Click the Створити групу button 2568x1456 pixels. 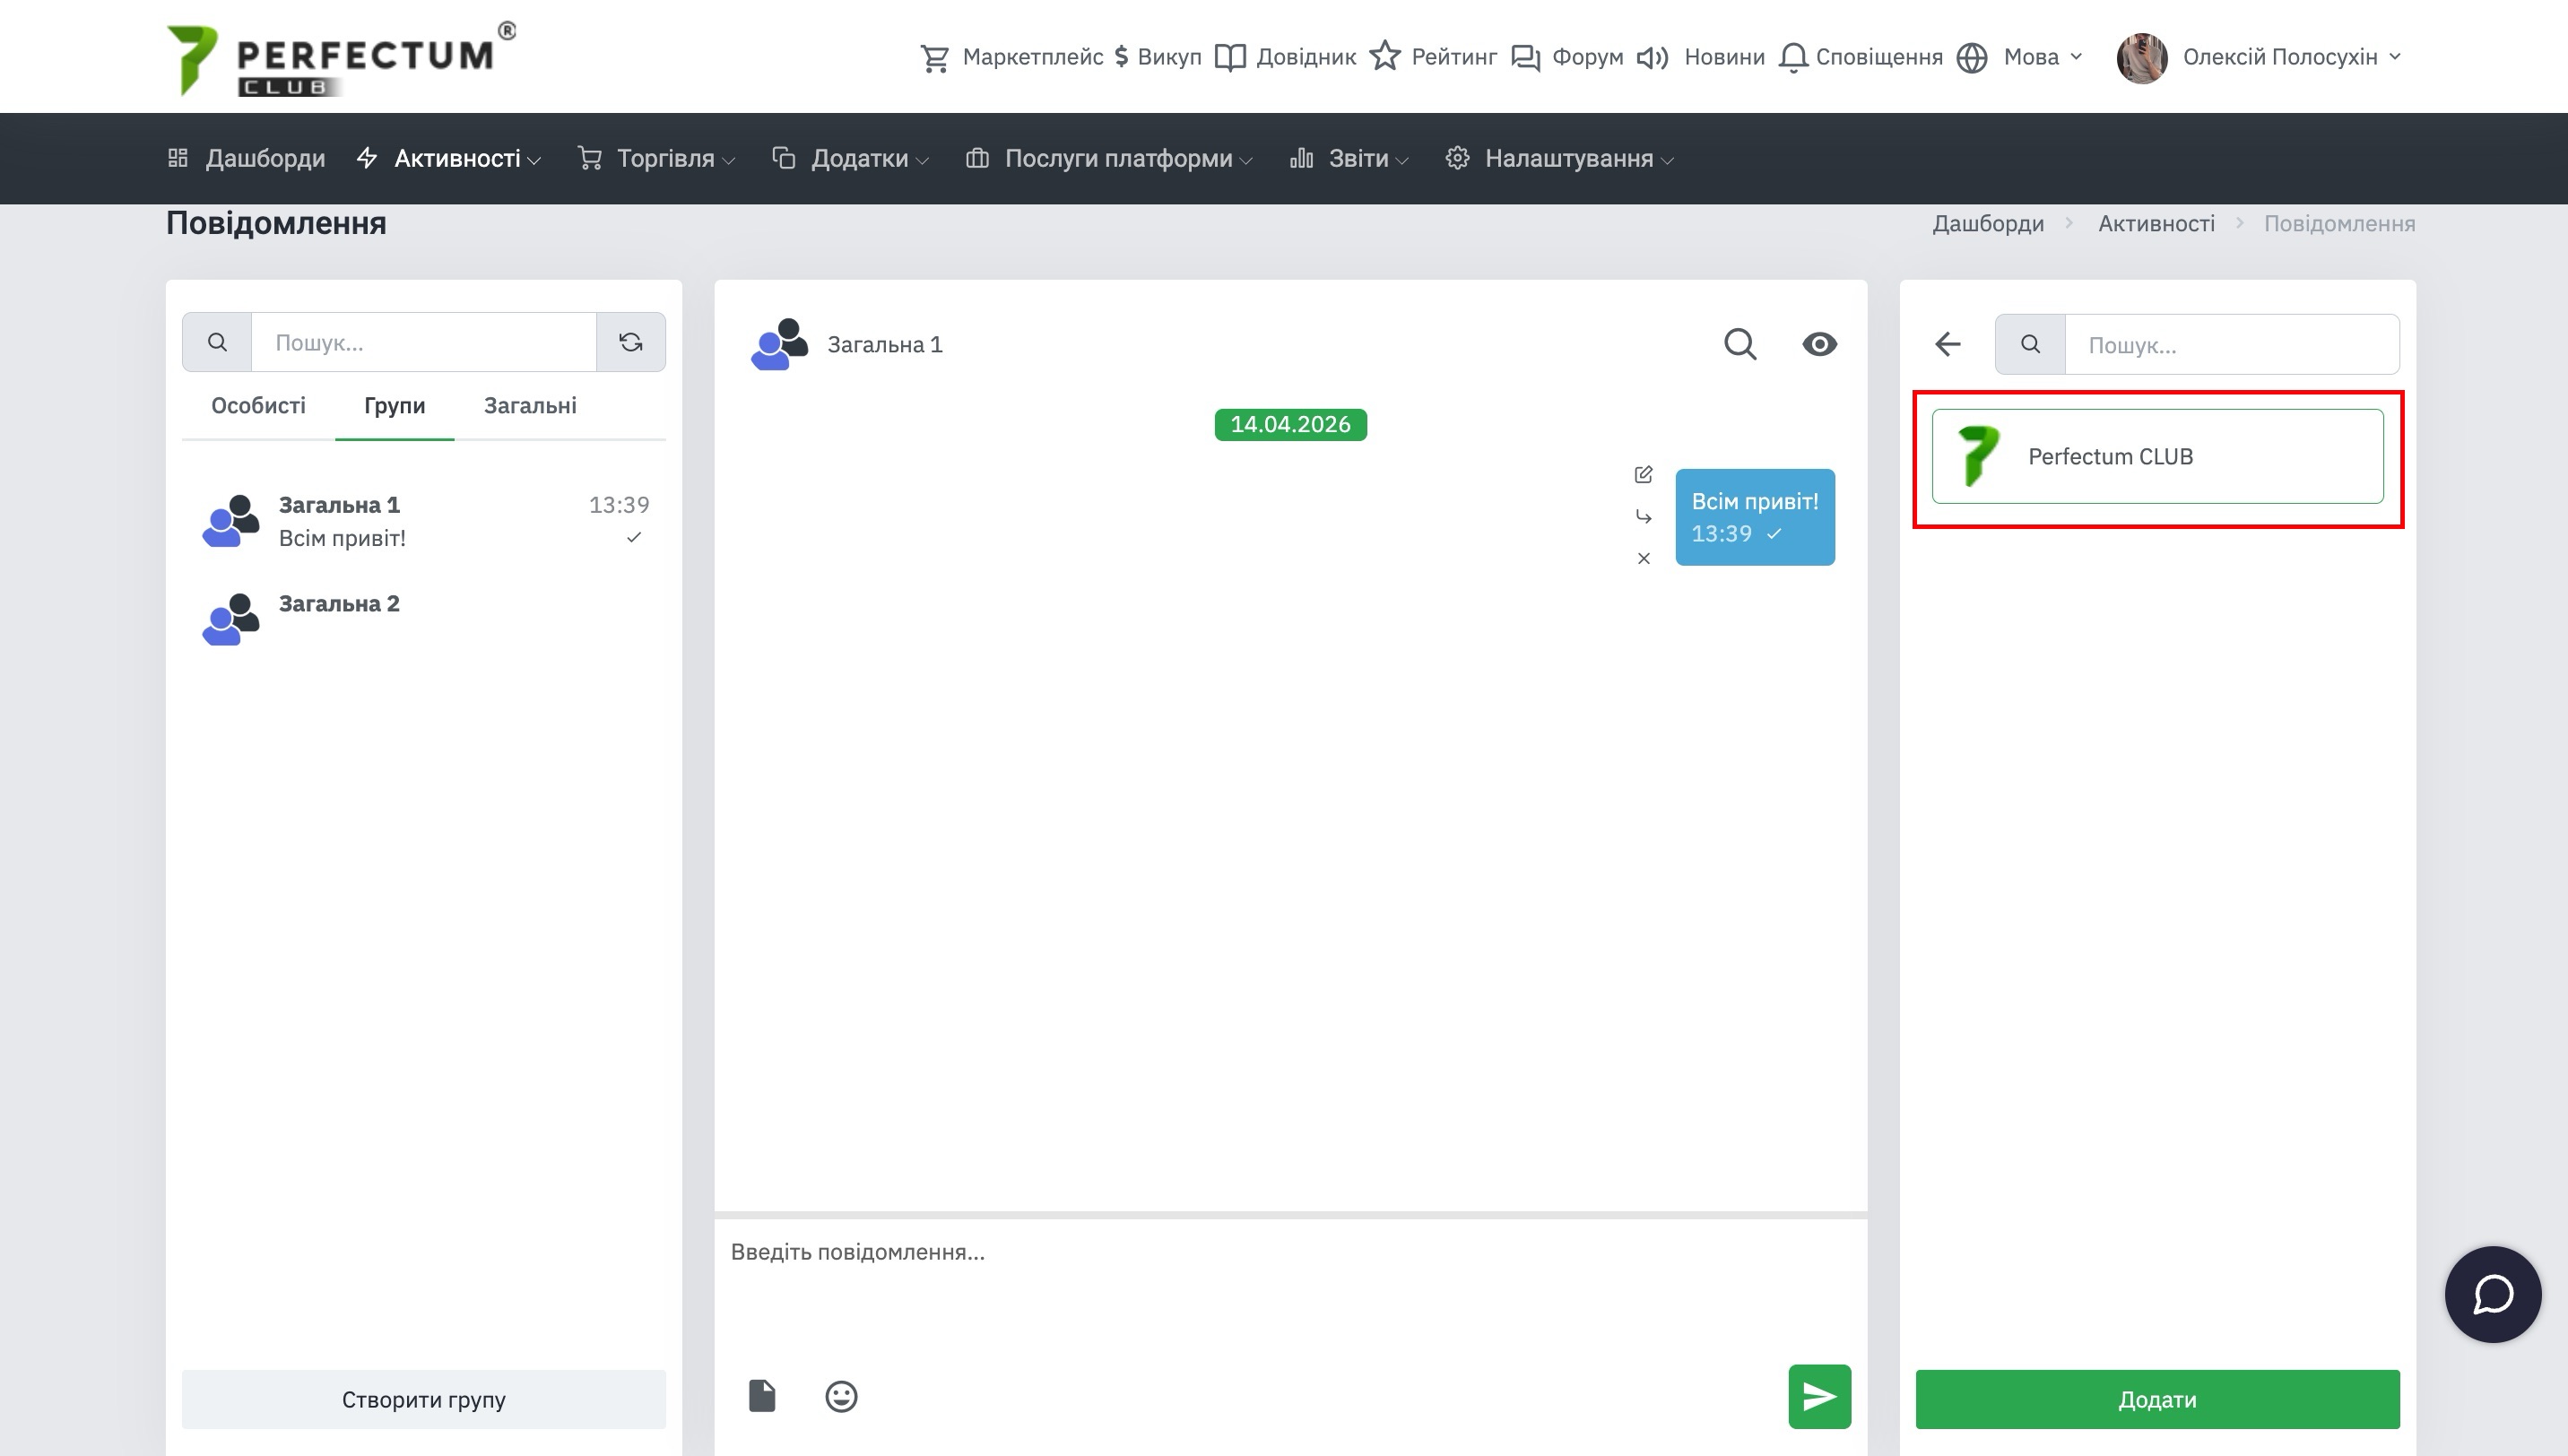pyautogui.click(x=423, y=1399)
